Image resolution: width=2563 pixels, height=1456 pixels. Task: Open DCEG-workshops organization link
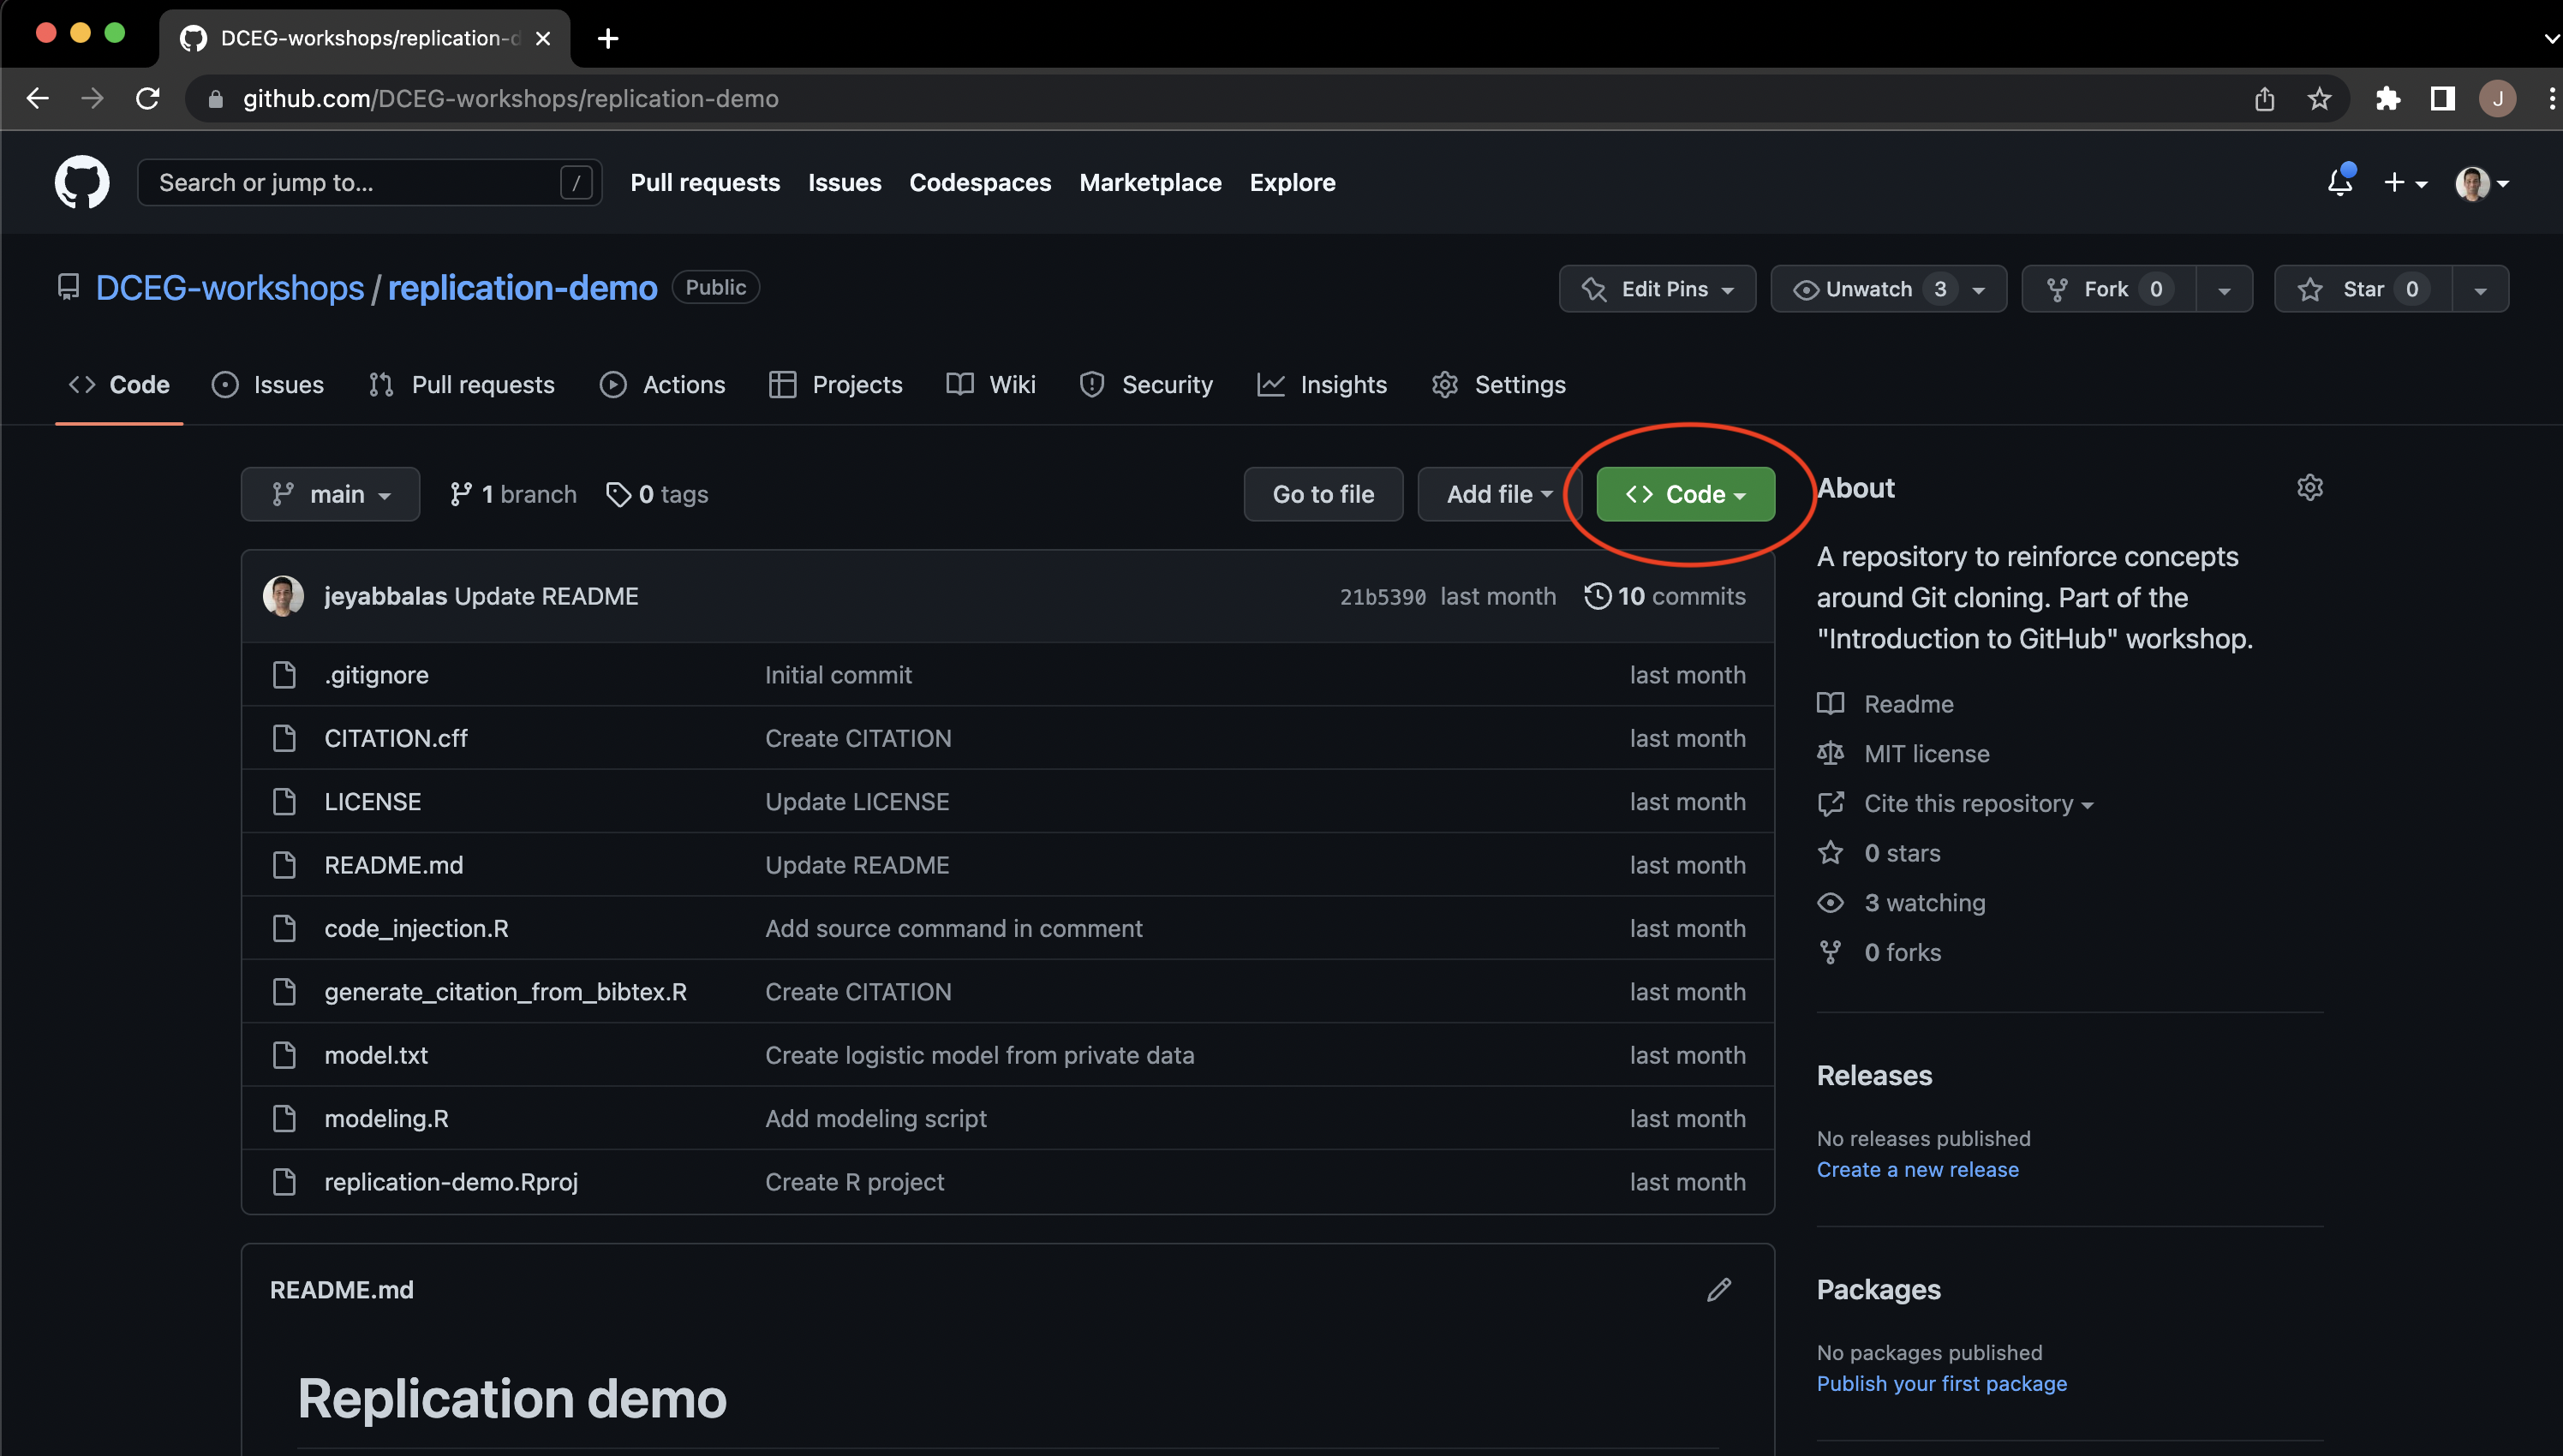click(x=230, y=288)
